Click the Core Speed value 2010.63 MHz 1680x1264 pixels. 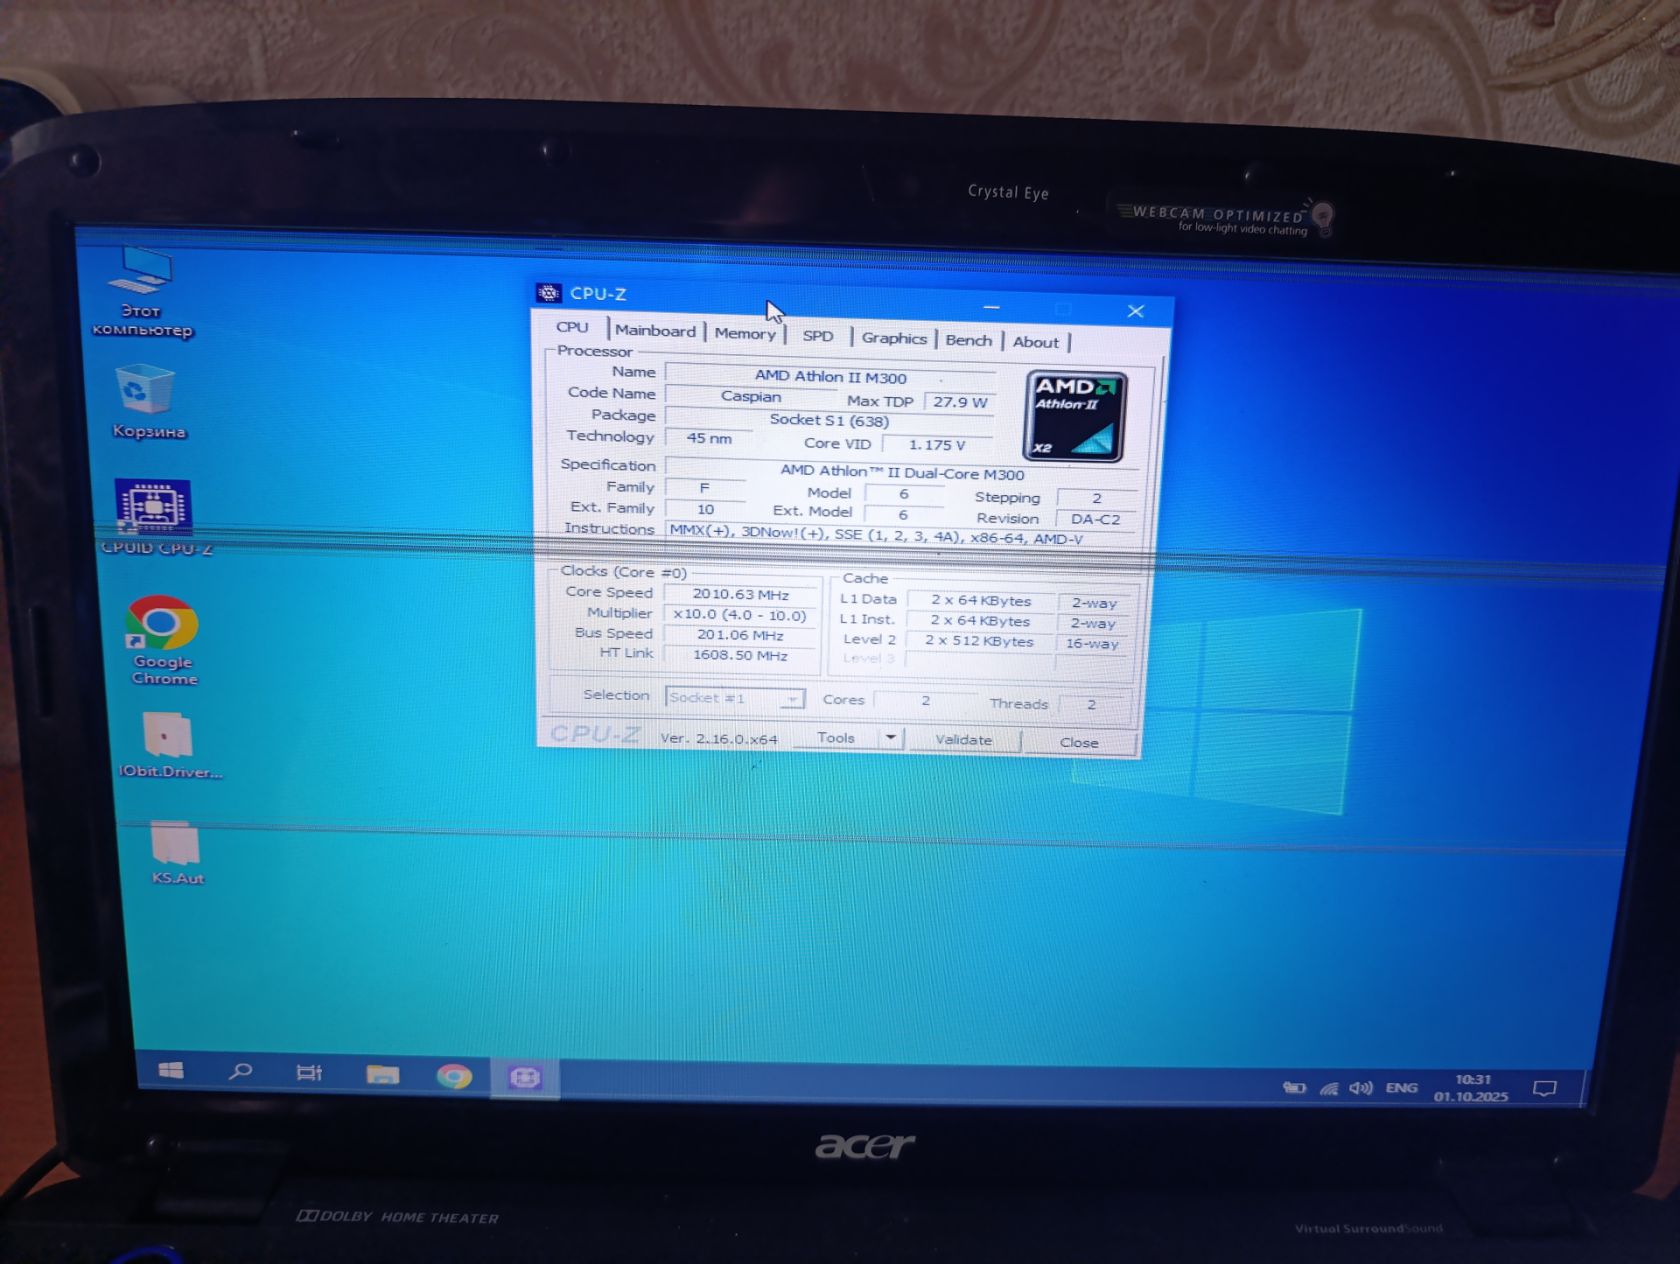pos(741,594)
